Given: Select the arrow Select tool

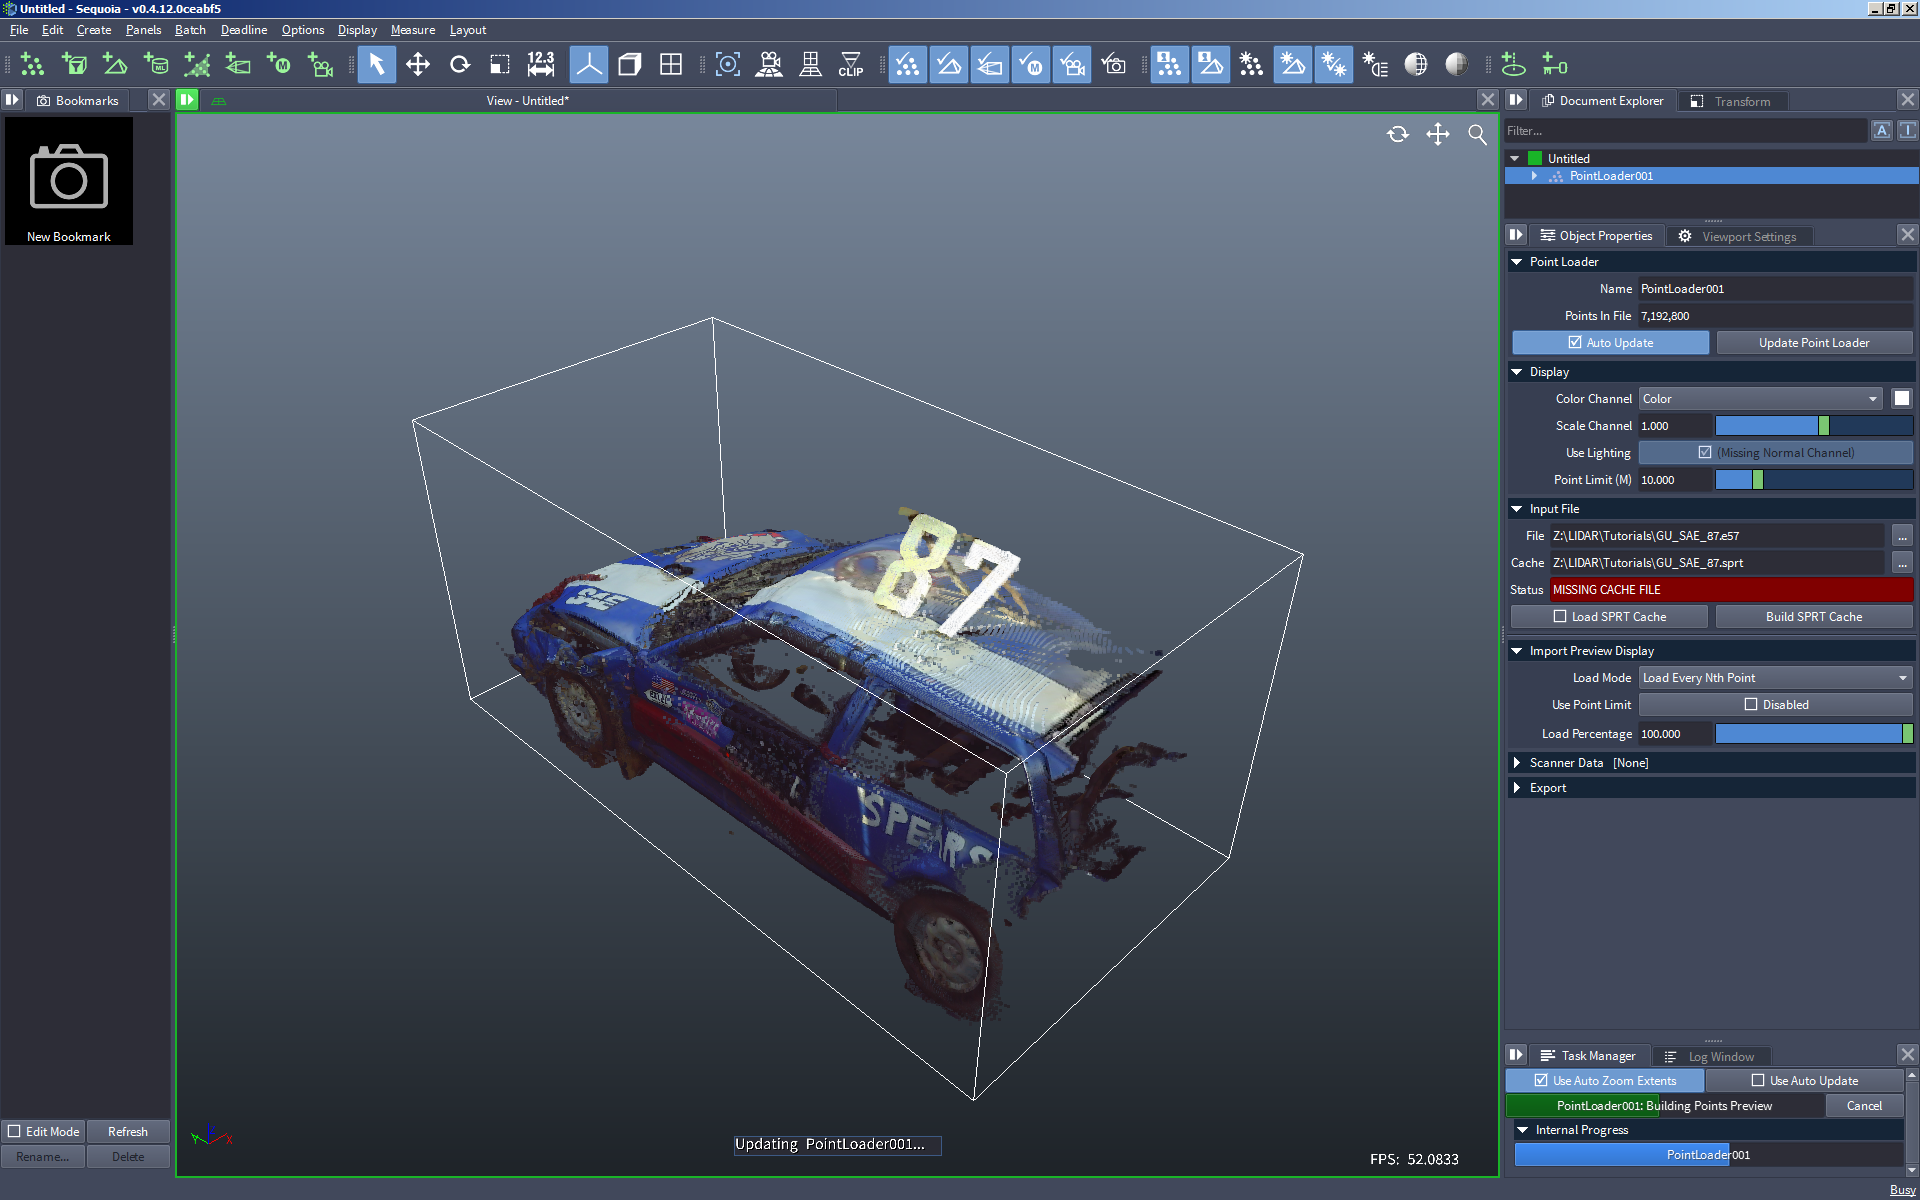Looking at the screenshot, I should 377,65.
